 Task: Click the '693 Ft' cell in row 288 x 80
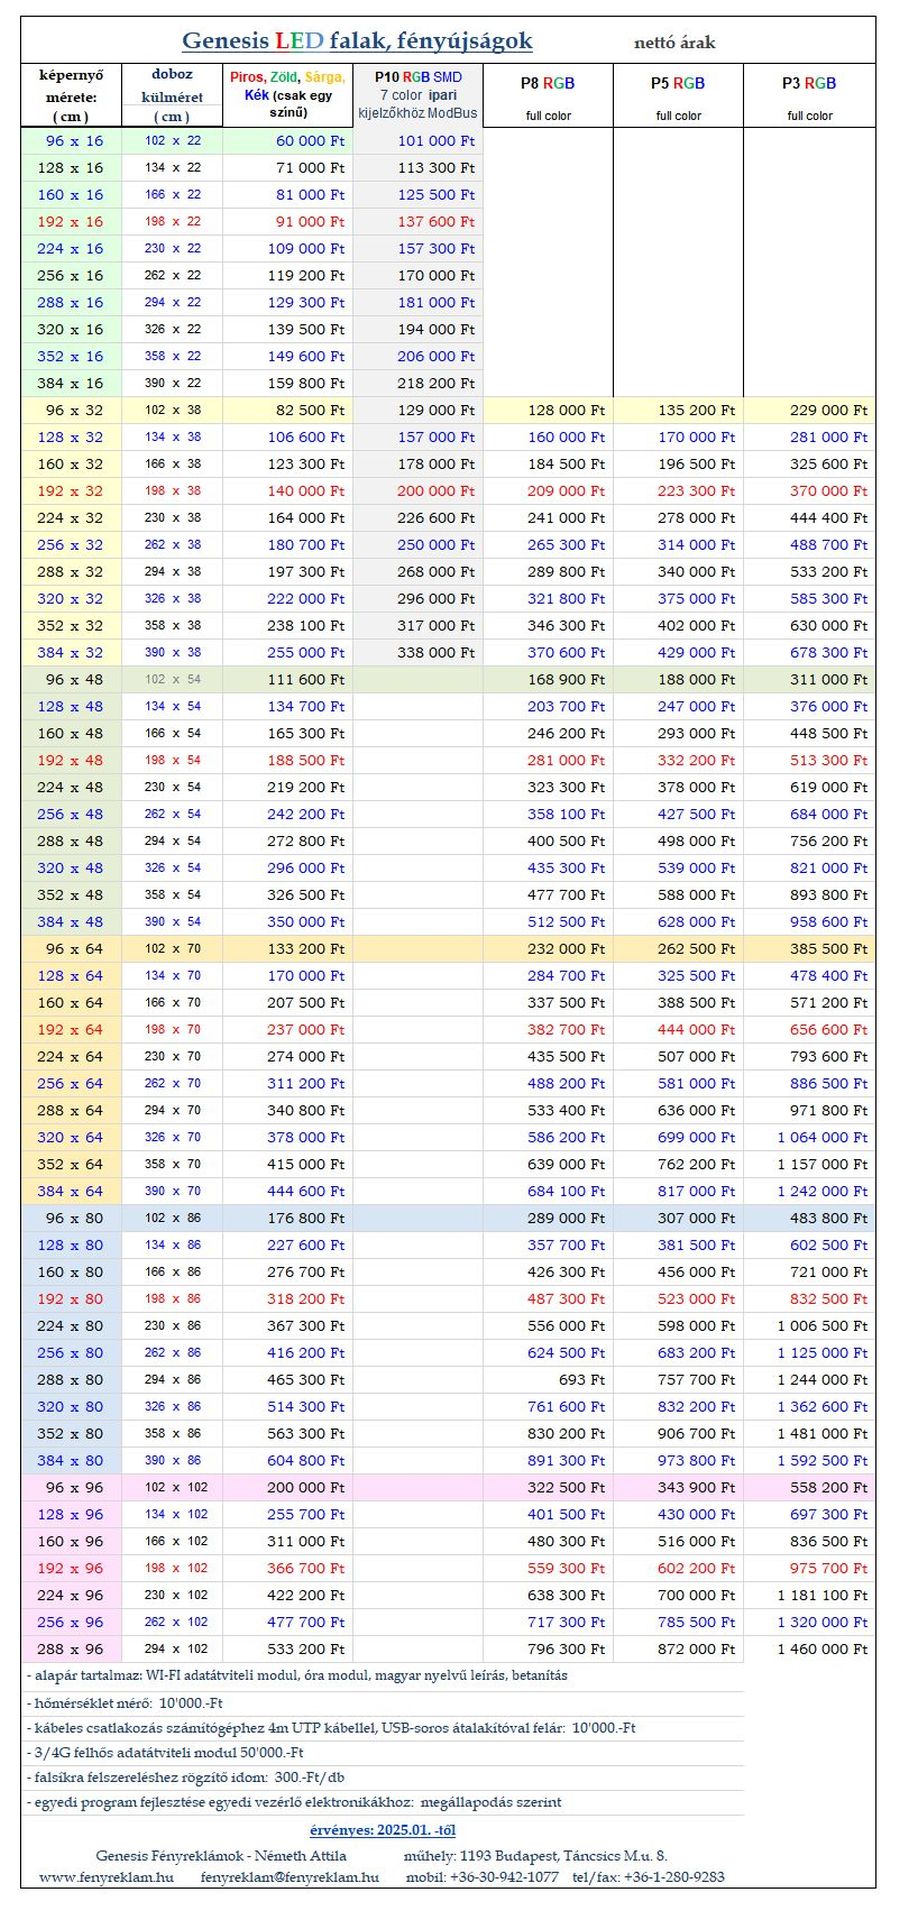[x=548, y=1380]
